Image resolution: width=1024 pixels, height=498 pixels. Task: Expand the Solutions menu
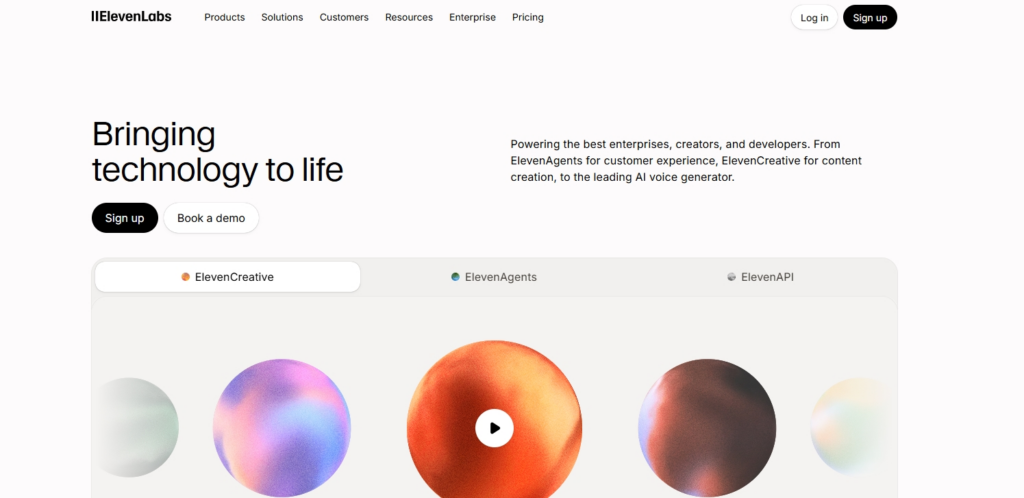282,18
